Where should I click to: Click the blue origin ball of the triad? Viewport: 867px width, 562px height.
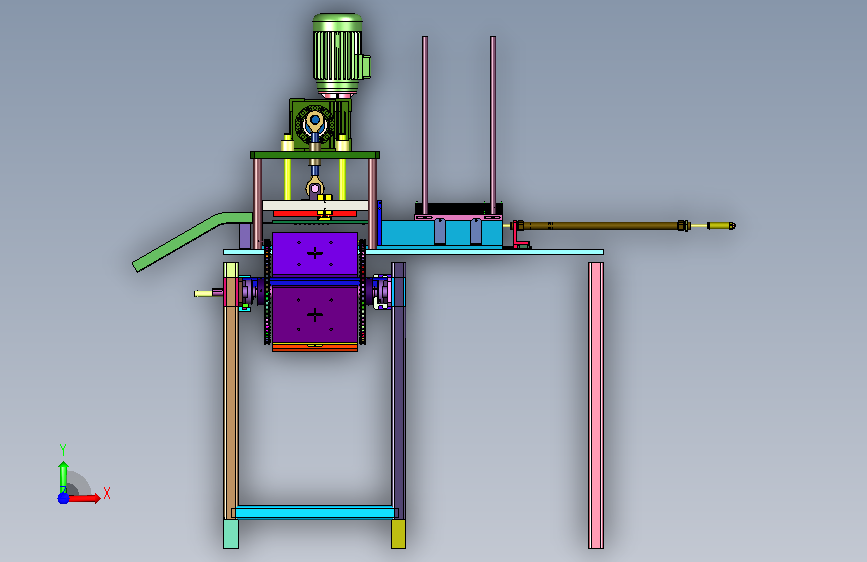pos(63,498)
